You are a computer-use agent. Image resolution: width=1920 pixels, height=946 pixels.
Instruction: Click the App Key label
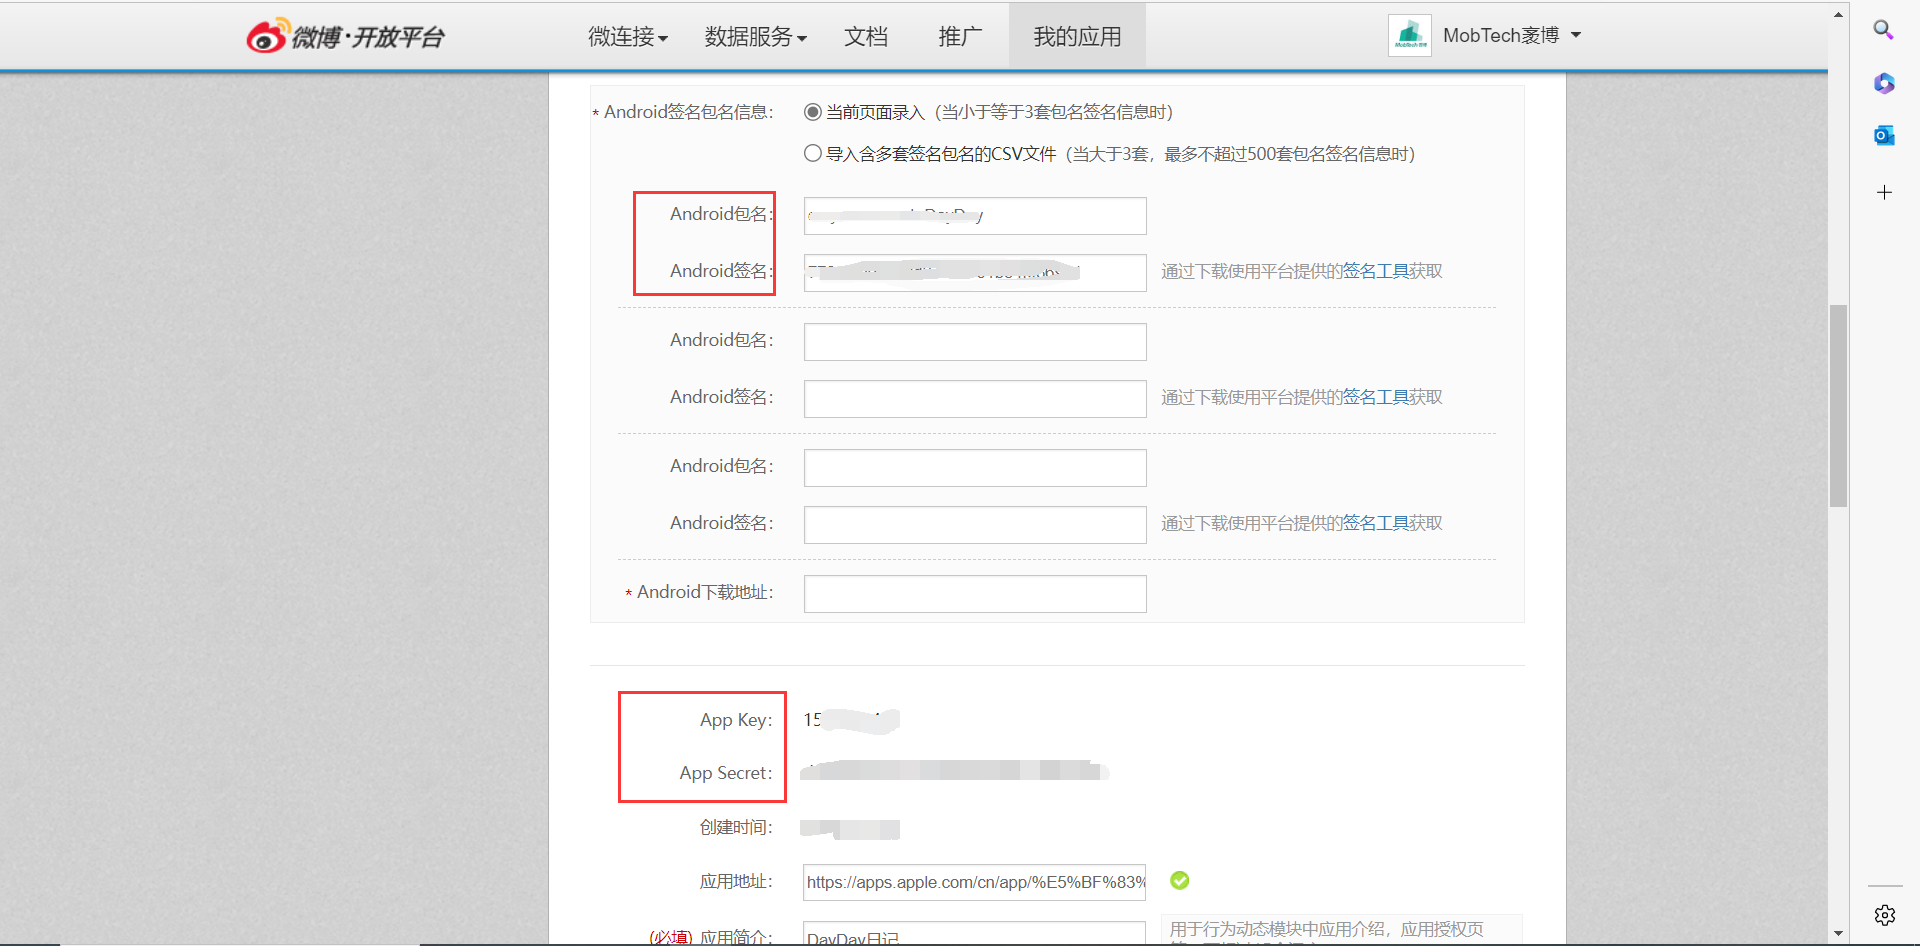coord(736,720)
